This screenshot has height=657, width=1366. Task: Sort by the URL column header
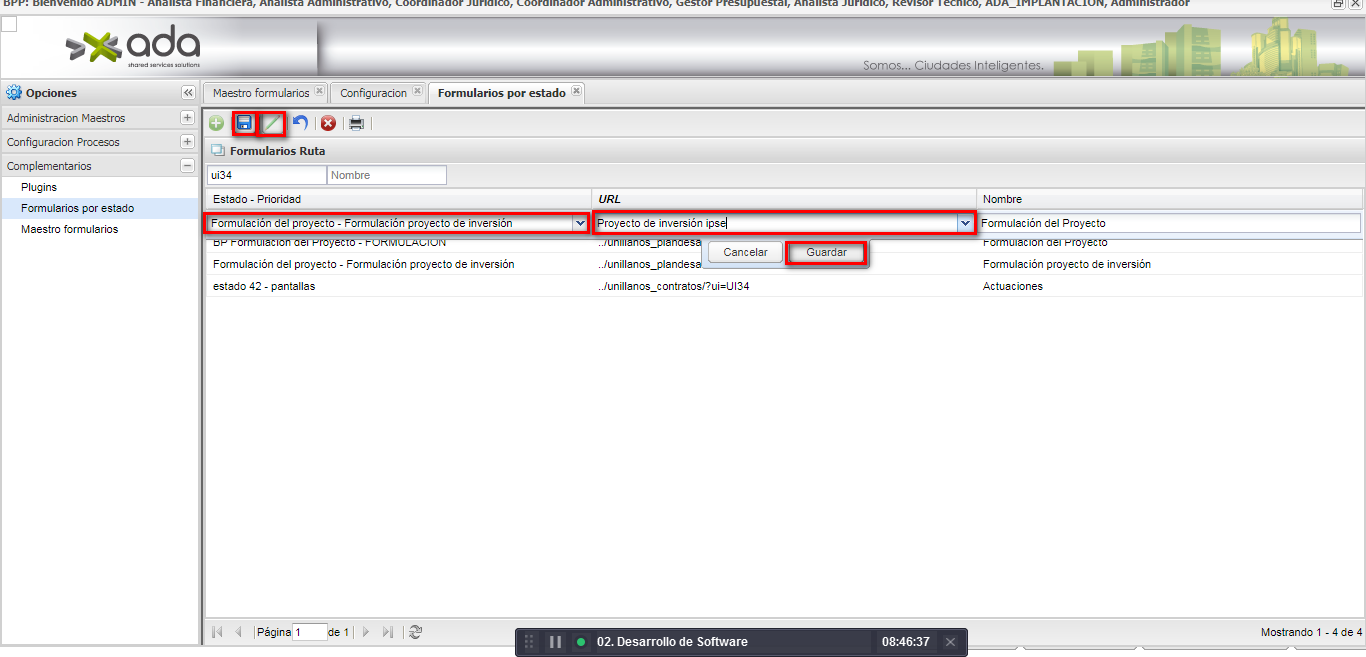(783, 199)
